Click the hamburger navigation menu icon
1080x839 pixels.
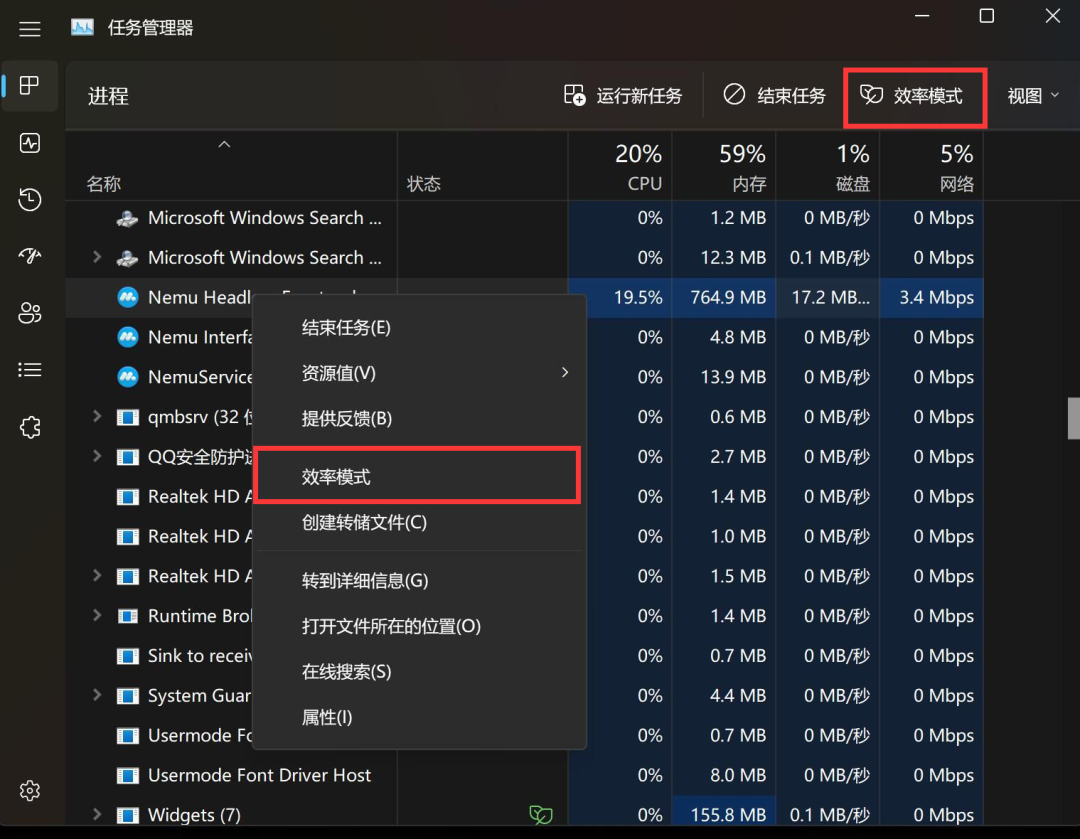tap(29, 28)
